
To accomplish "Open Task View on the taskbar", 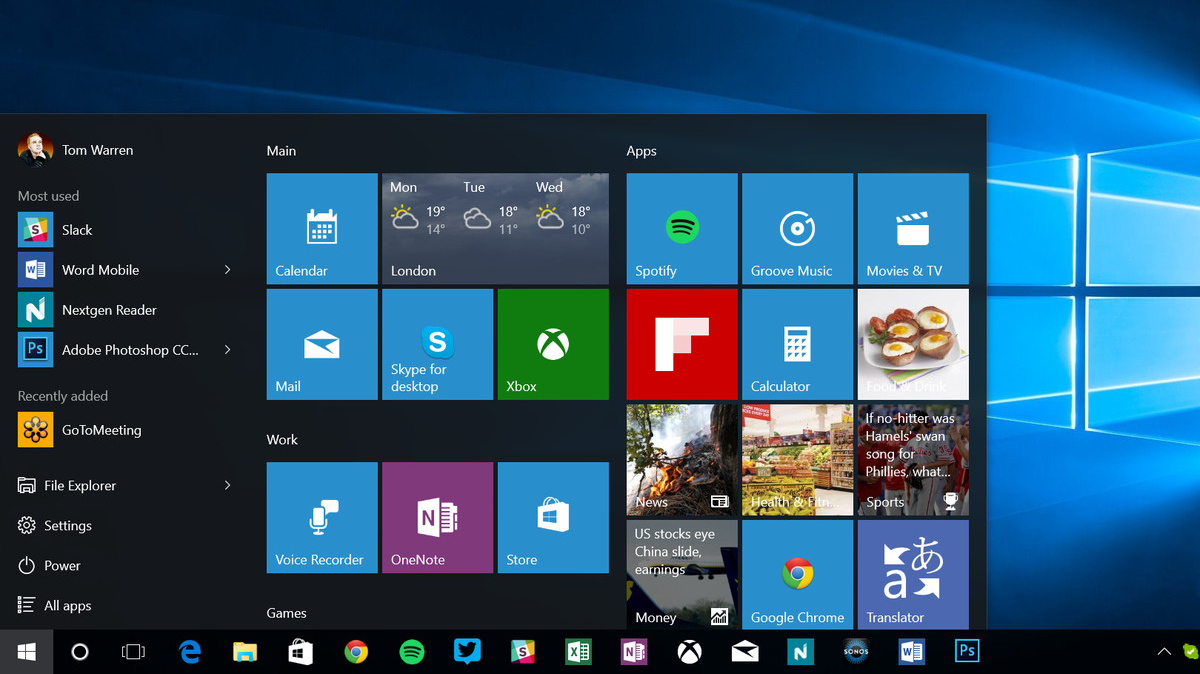I will [x=133, y=652].
